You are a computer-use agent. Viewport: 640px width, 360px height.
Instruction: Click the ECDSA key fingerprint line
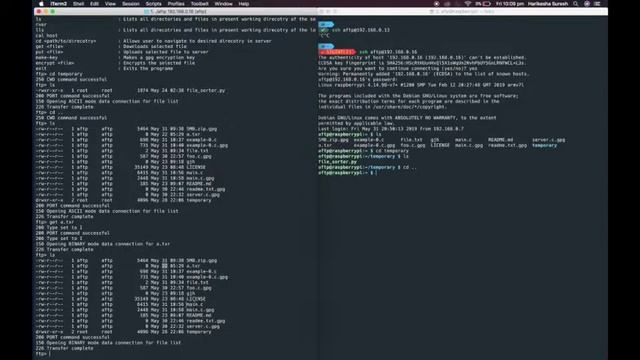[422, 63]
